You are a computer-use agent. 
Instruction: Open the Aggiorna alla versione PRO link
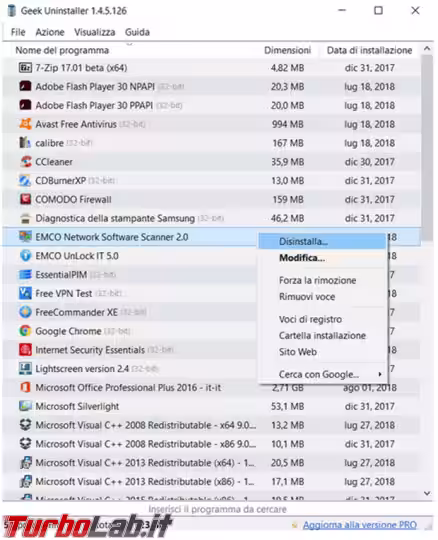click(x=360, y=525)
